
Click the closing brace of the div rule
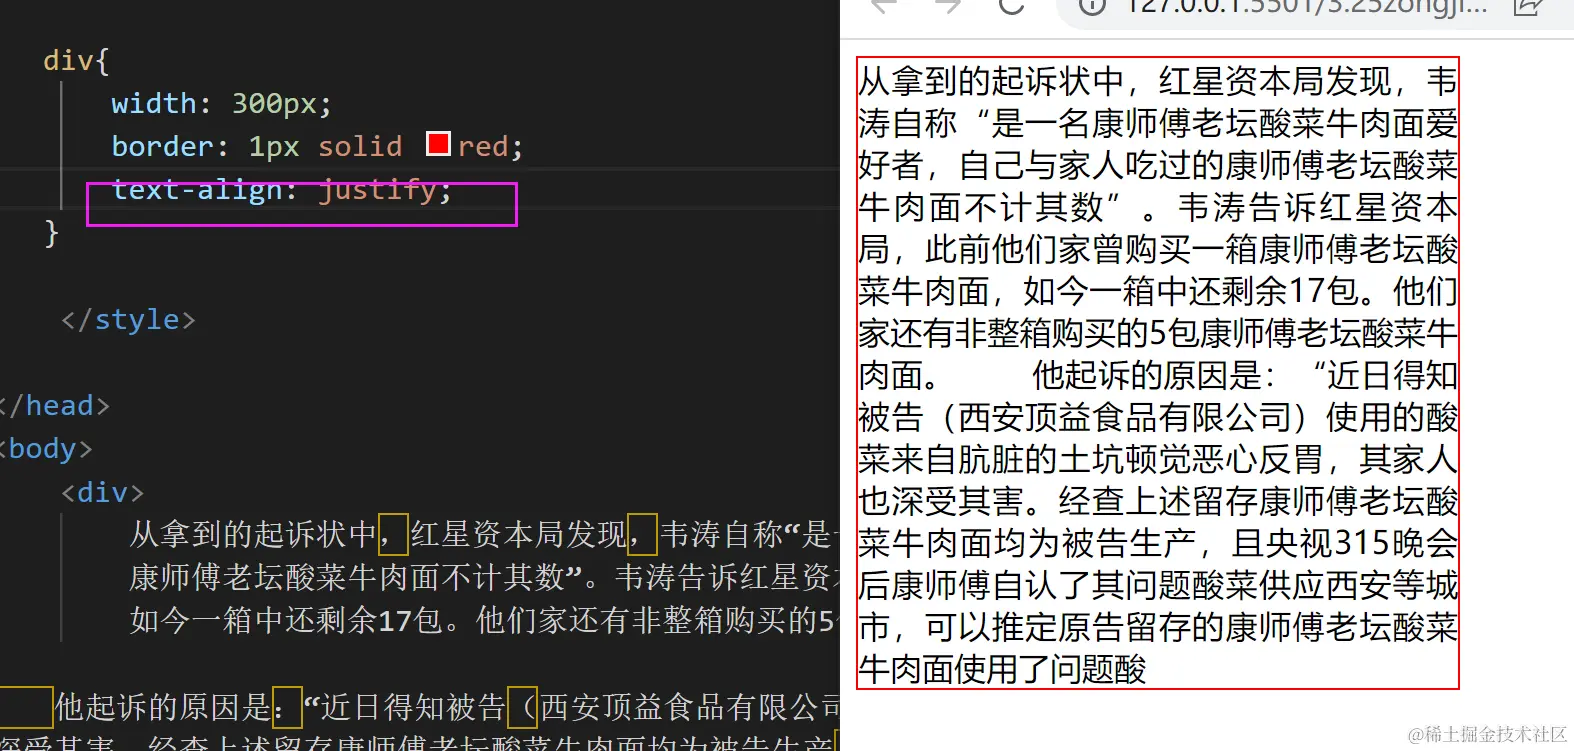(52, 234)
